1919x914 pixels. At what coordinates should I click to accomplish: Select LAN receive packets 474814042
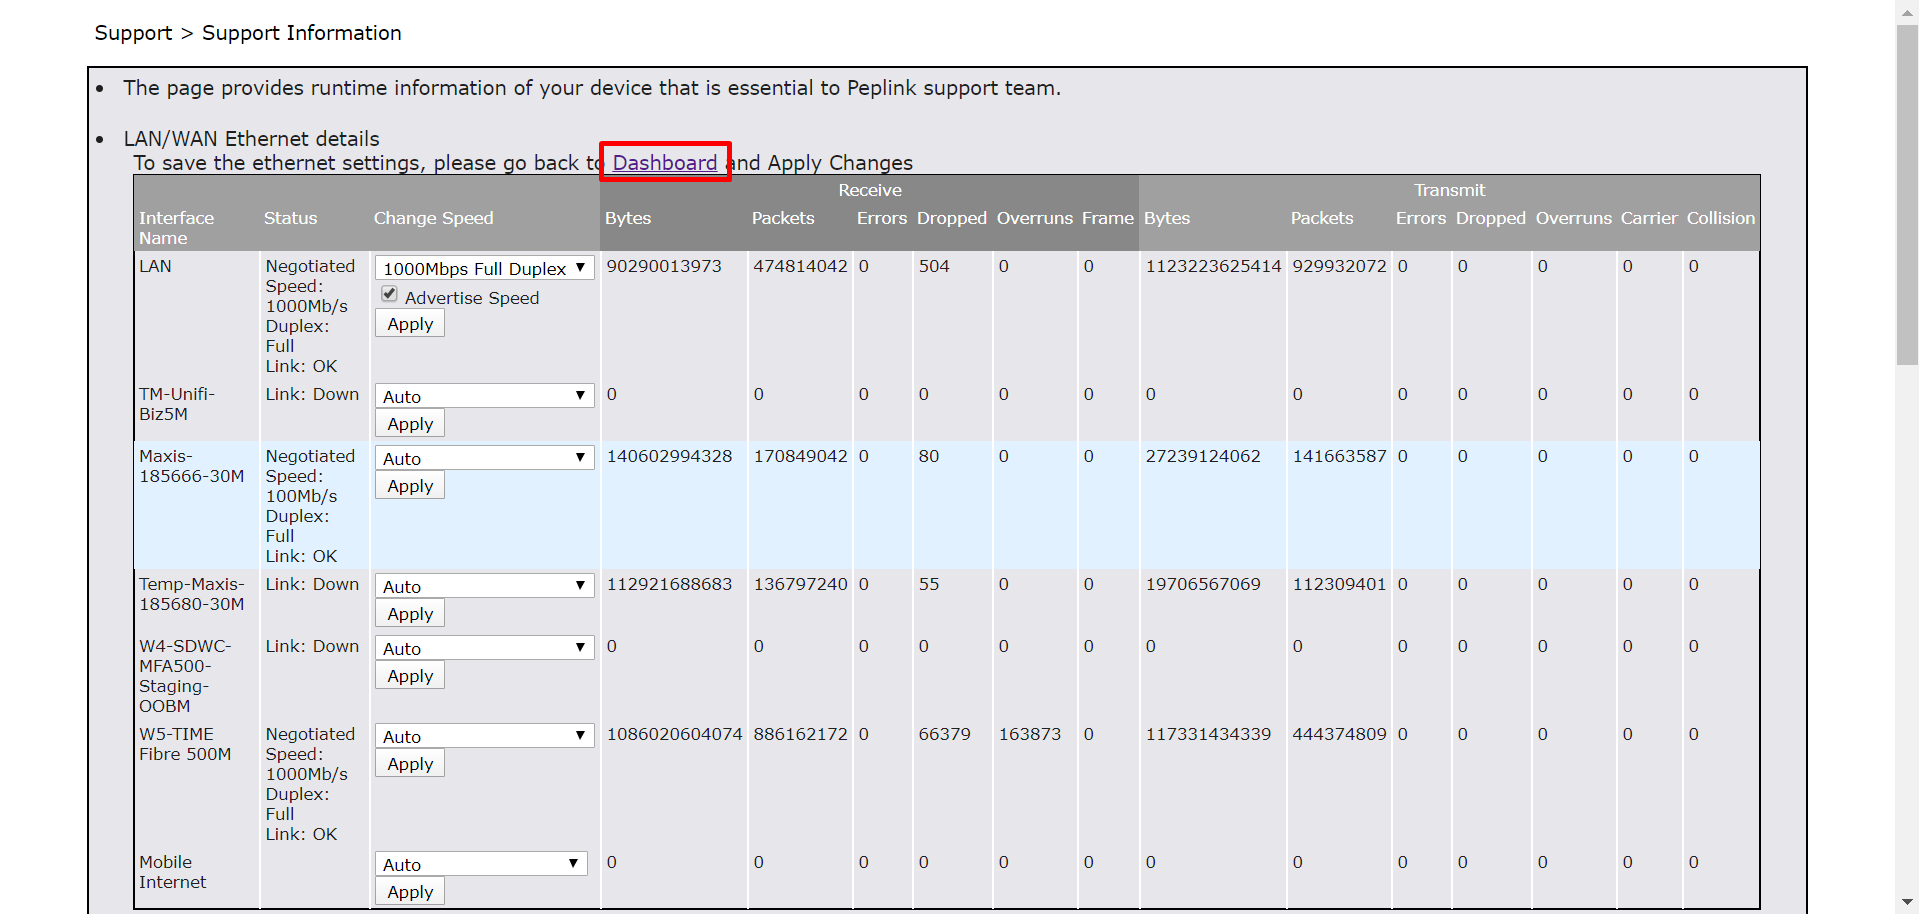[x=800, y=266]
